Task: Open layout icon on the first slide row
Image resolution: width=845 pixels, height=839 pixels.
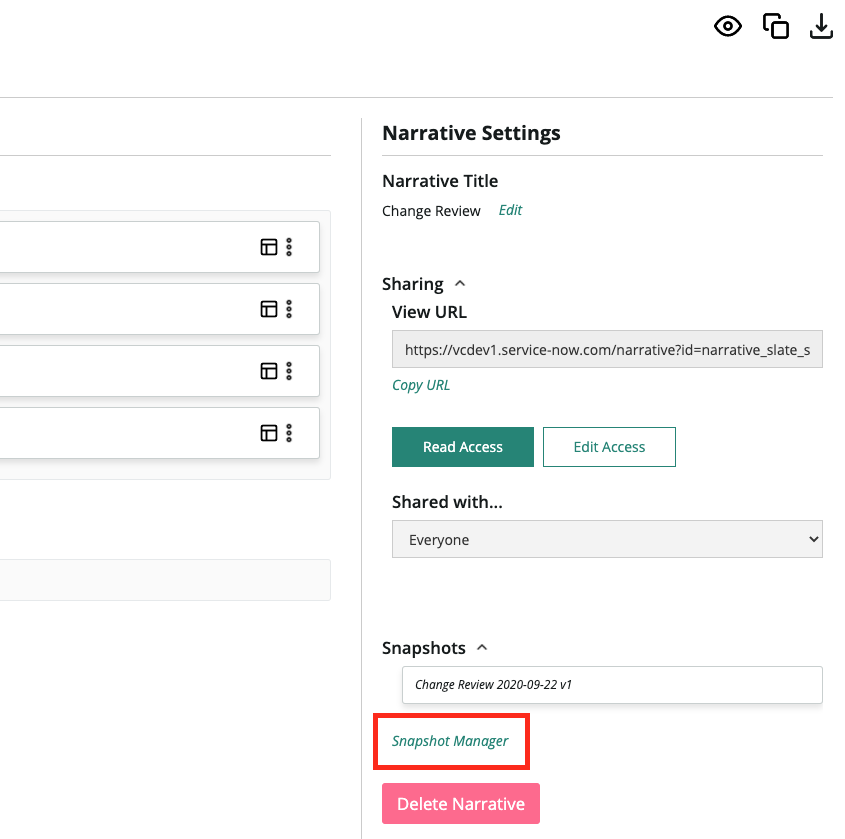Action: [268, 247]
